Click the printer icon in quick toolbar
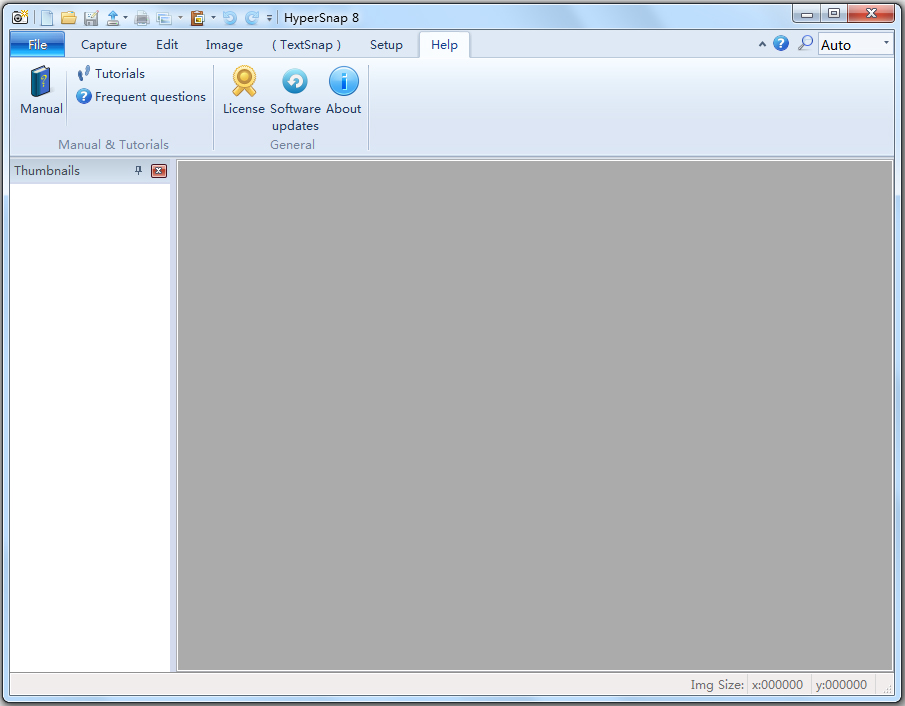This screenshot has height=706, width=905. pos(142,18)
